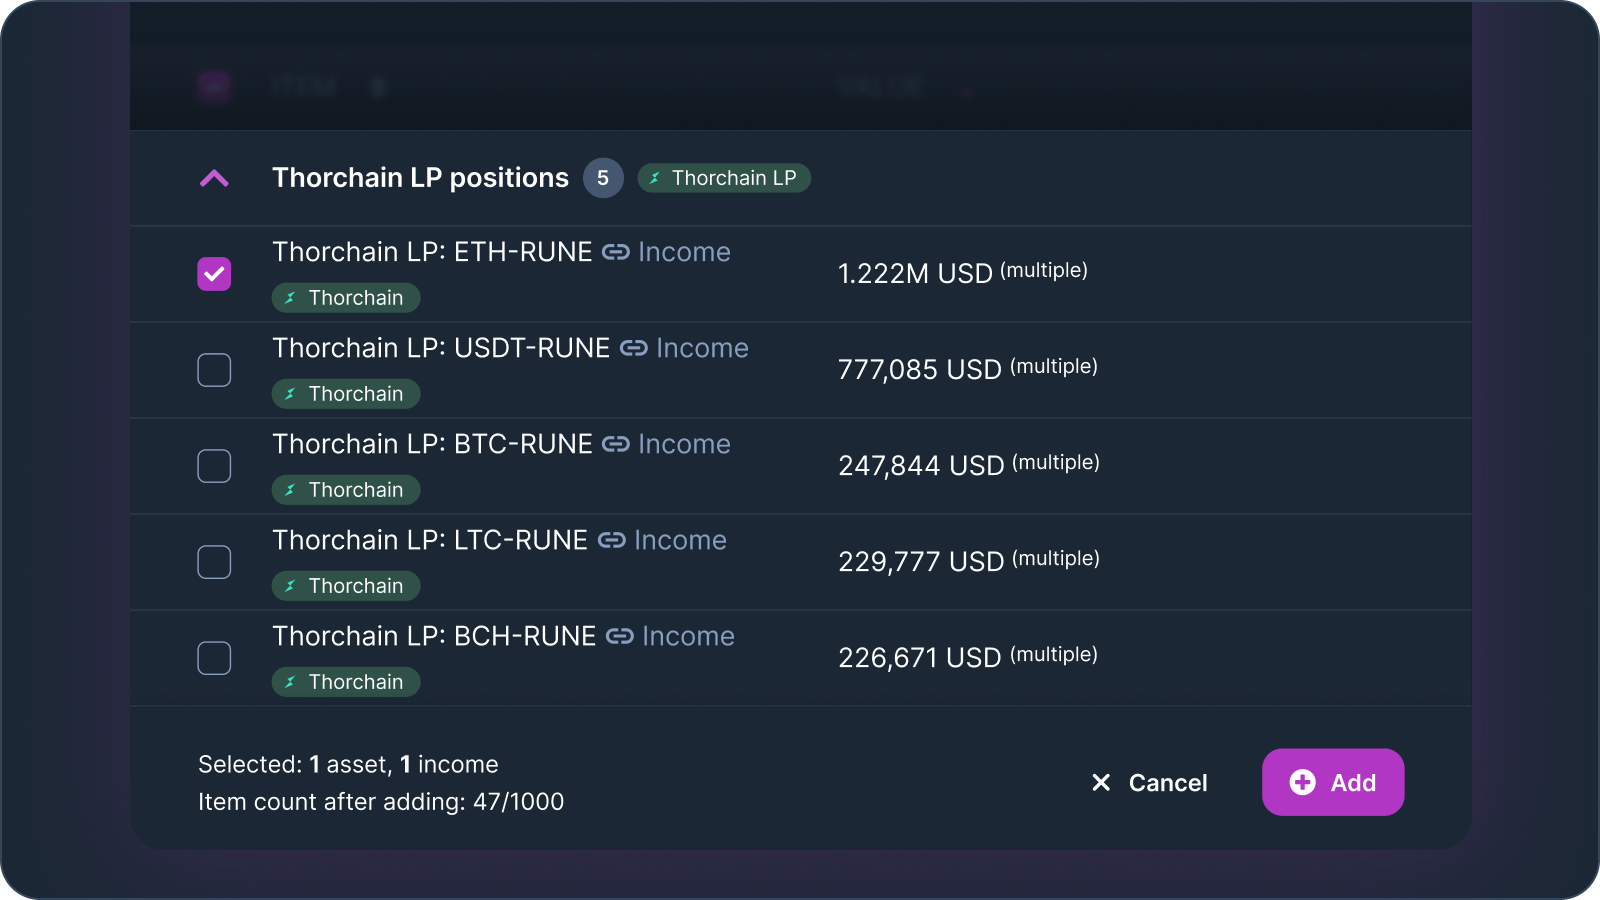Check the BCH-RUNE position checkbox
This screenshot has height=900, width=1600.
tap(214, 657)
